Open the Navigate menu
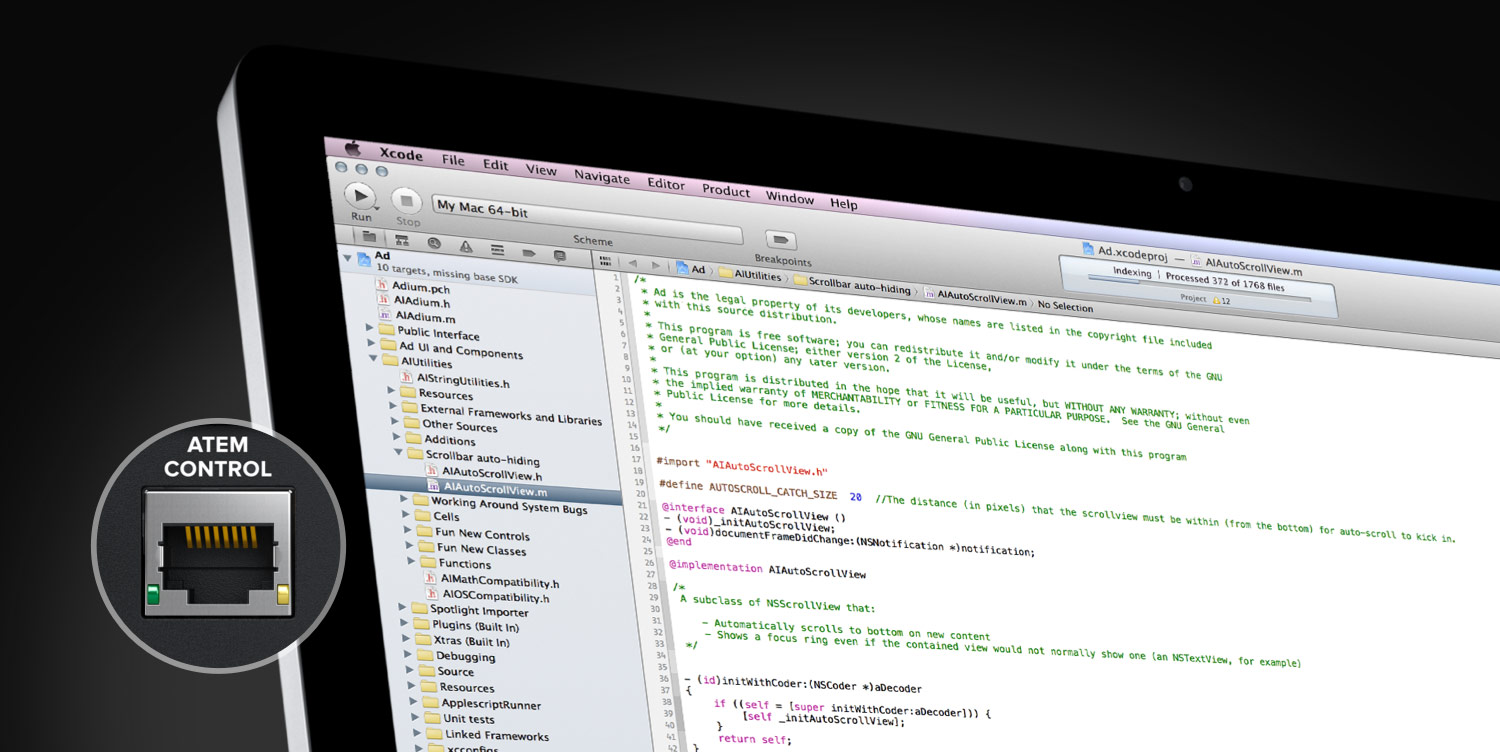The height and width of the screenshot is (752, 1500). coord(601,177)
